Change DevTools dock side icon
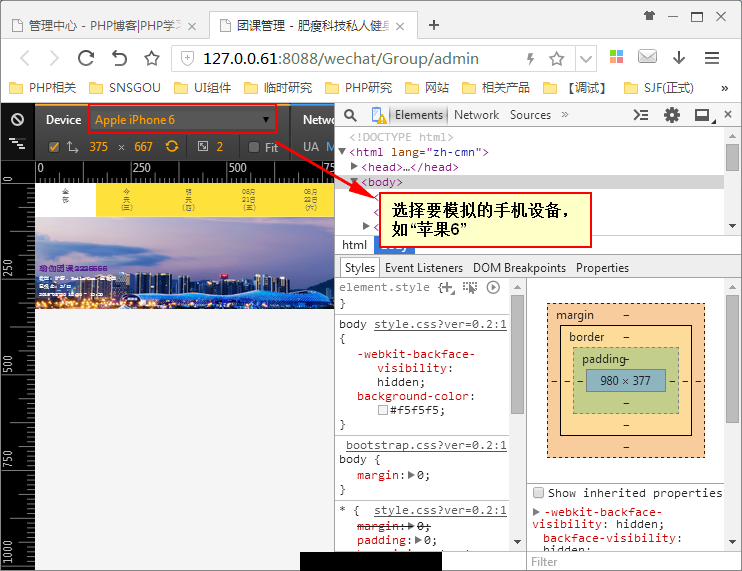Viewport: 742px width, 571px height. point(704,115)
